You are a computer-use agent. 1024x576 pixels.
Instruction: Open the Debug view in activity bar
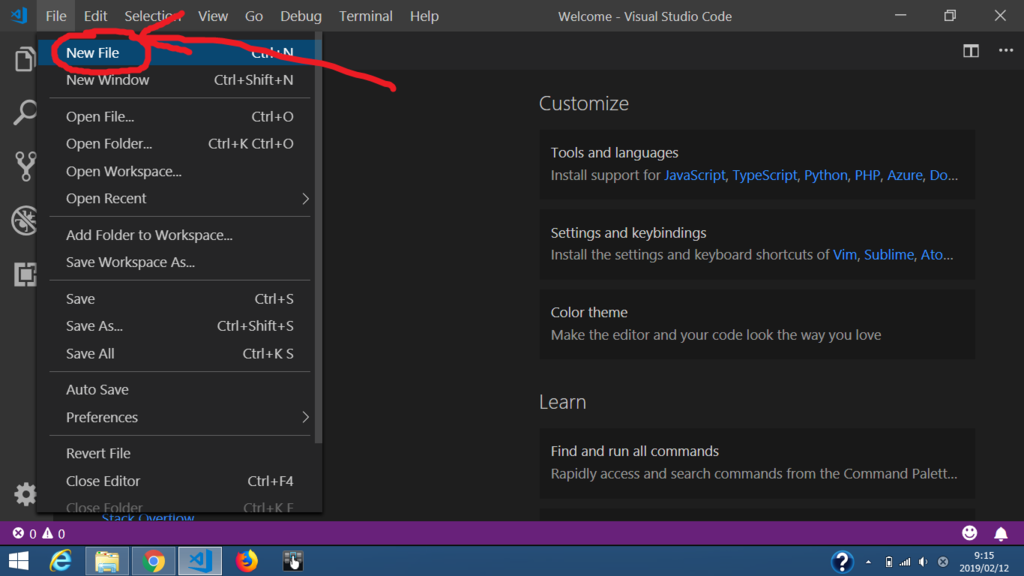[x=25, y=220]
